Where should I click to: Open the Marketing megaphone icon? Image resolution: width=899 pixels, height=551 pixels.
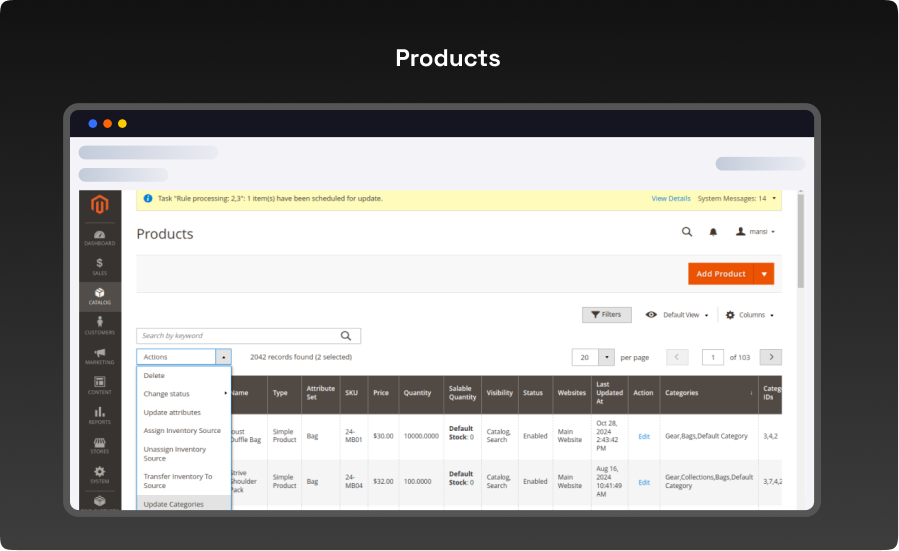(x=99, y=355)
